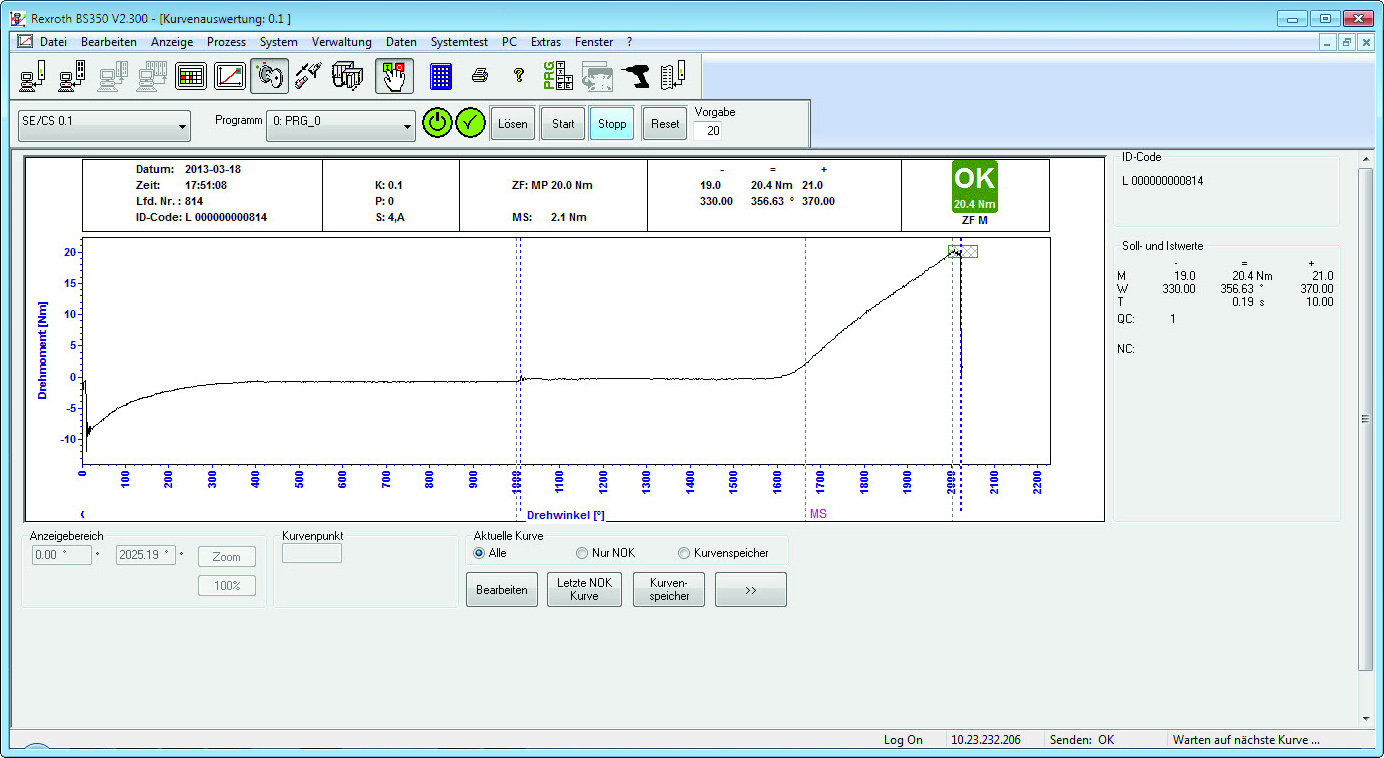Screen dimensions: 1384x758
Task: Open the Extras menu
Action: coord(546,42)
